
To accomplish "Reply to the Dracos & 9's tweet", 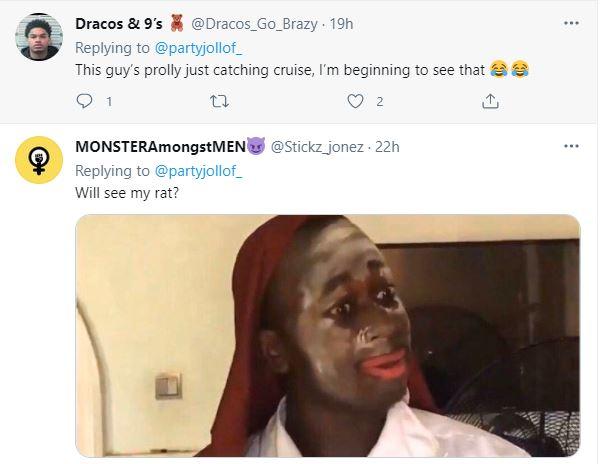I will (x=85, y=101).
